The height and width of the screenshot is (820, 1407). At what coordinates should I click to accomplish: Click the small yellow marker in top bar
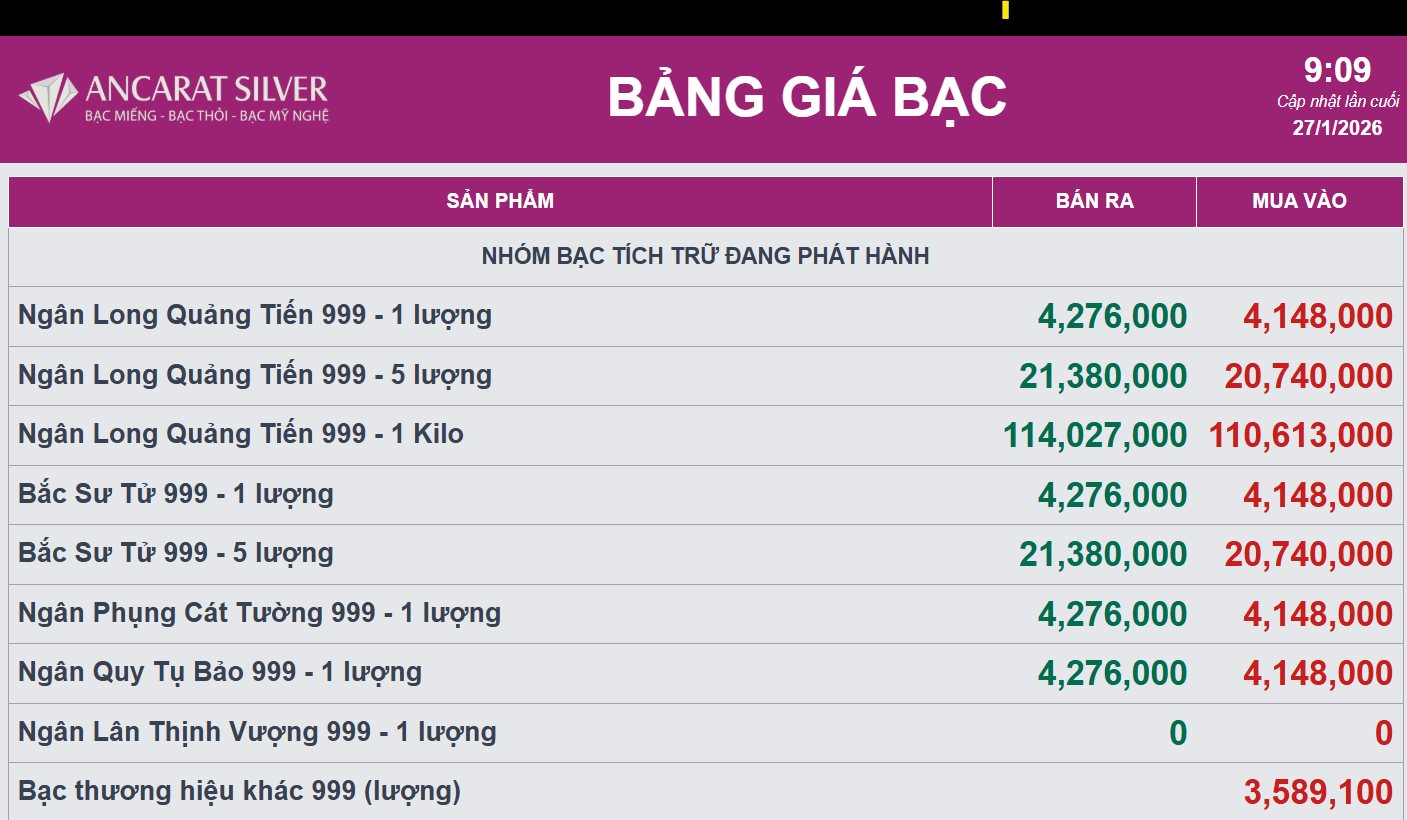[1005, 10]
